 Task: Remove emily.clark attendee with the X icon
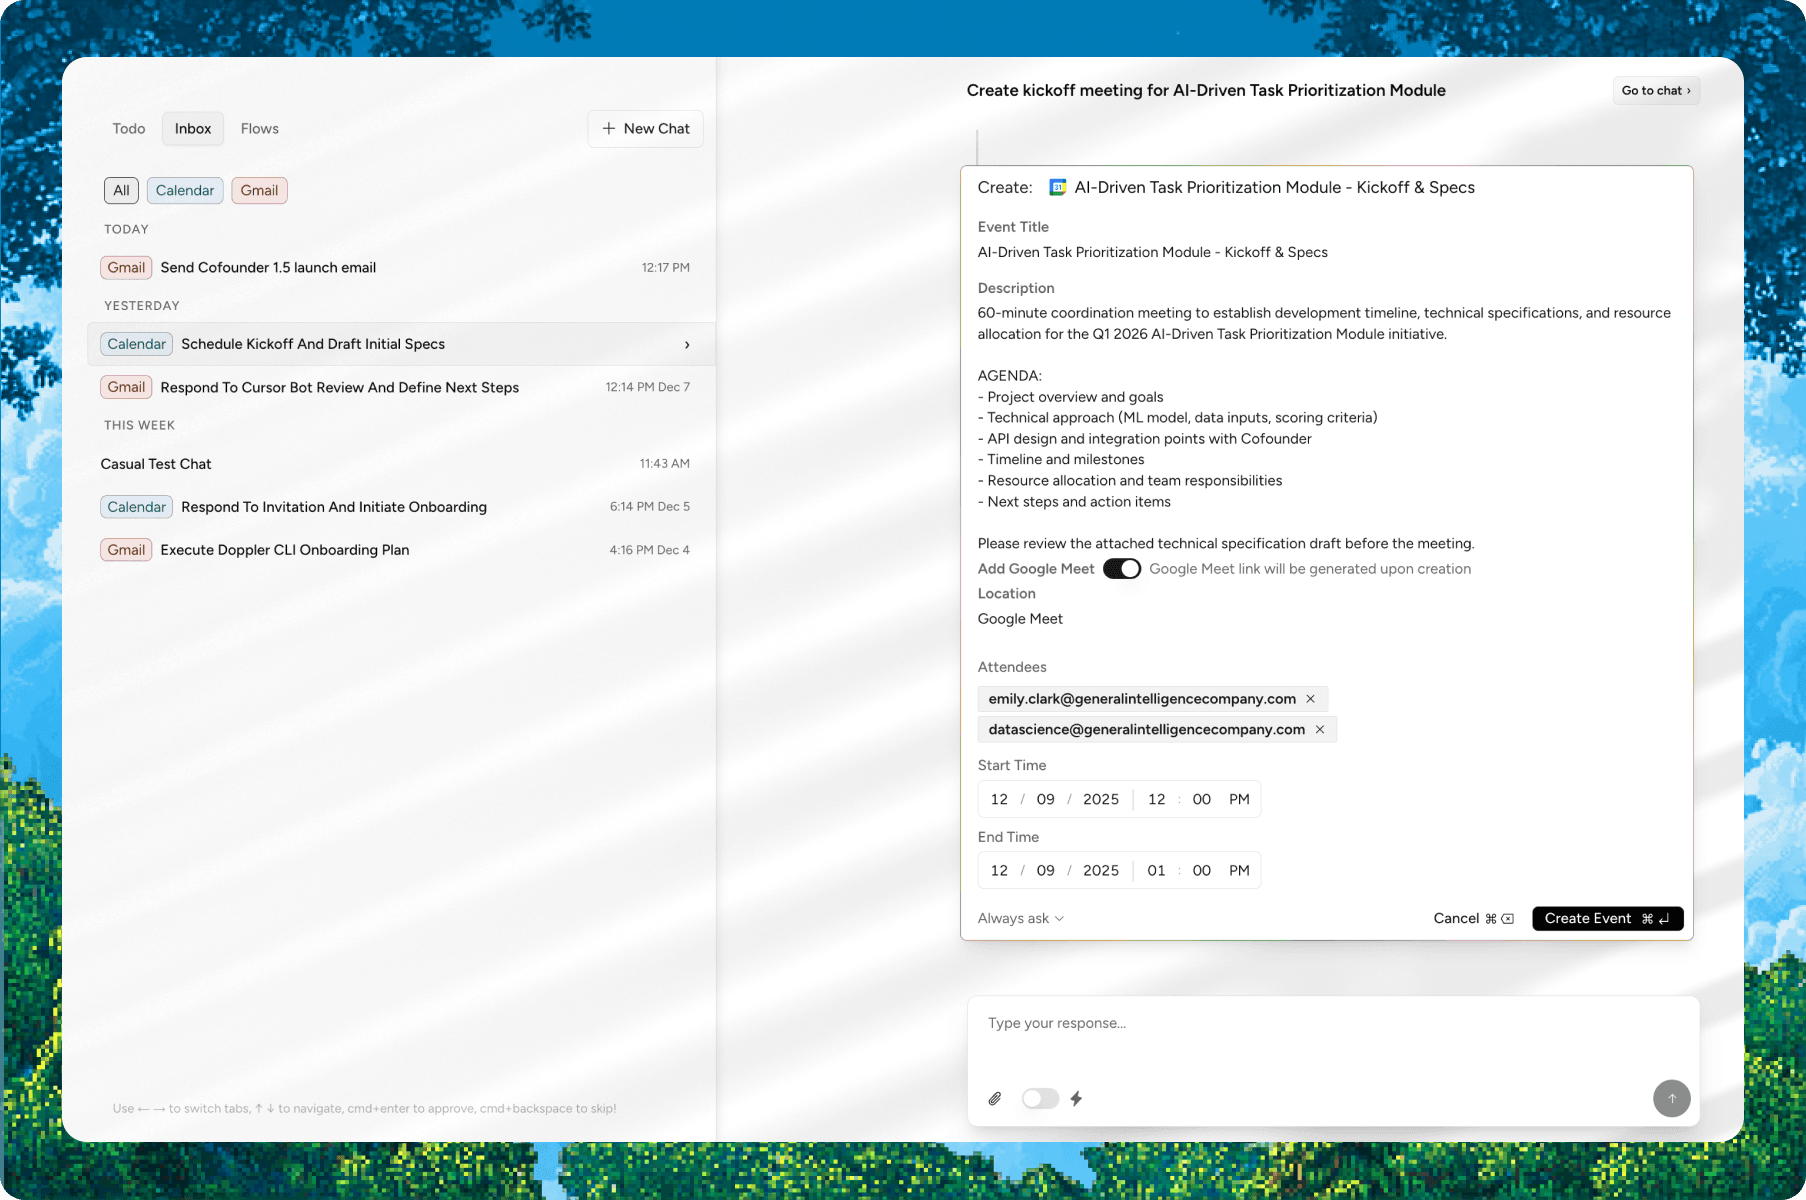pyautogui.click(x=1310, y=699)
